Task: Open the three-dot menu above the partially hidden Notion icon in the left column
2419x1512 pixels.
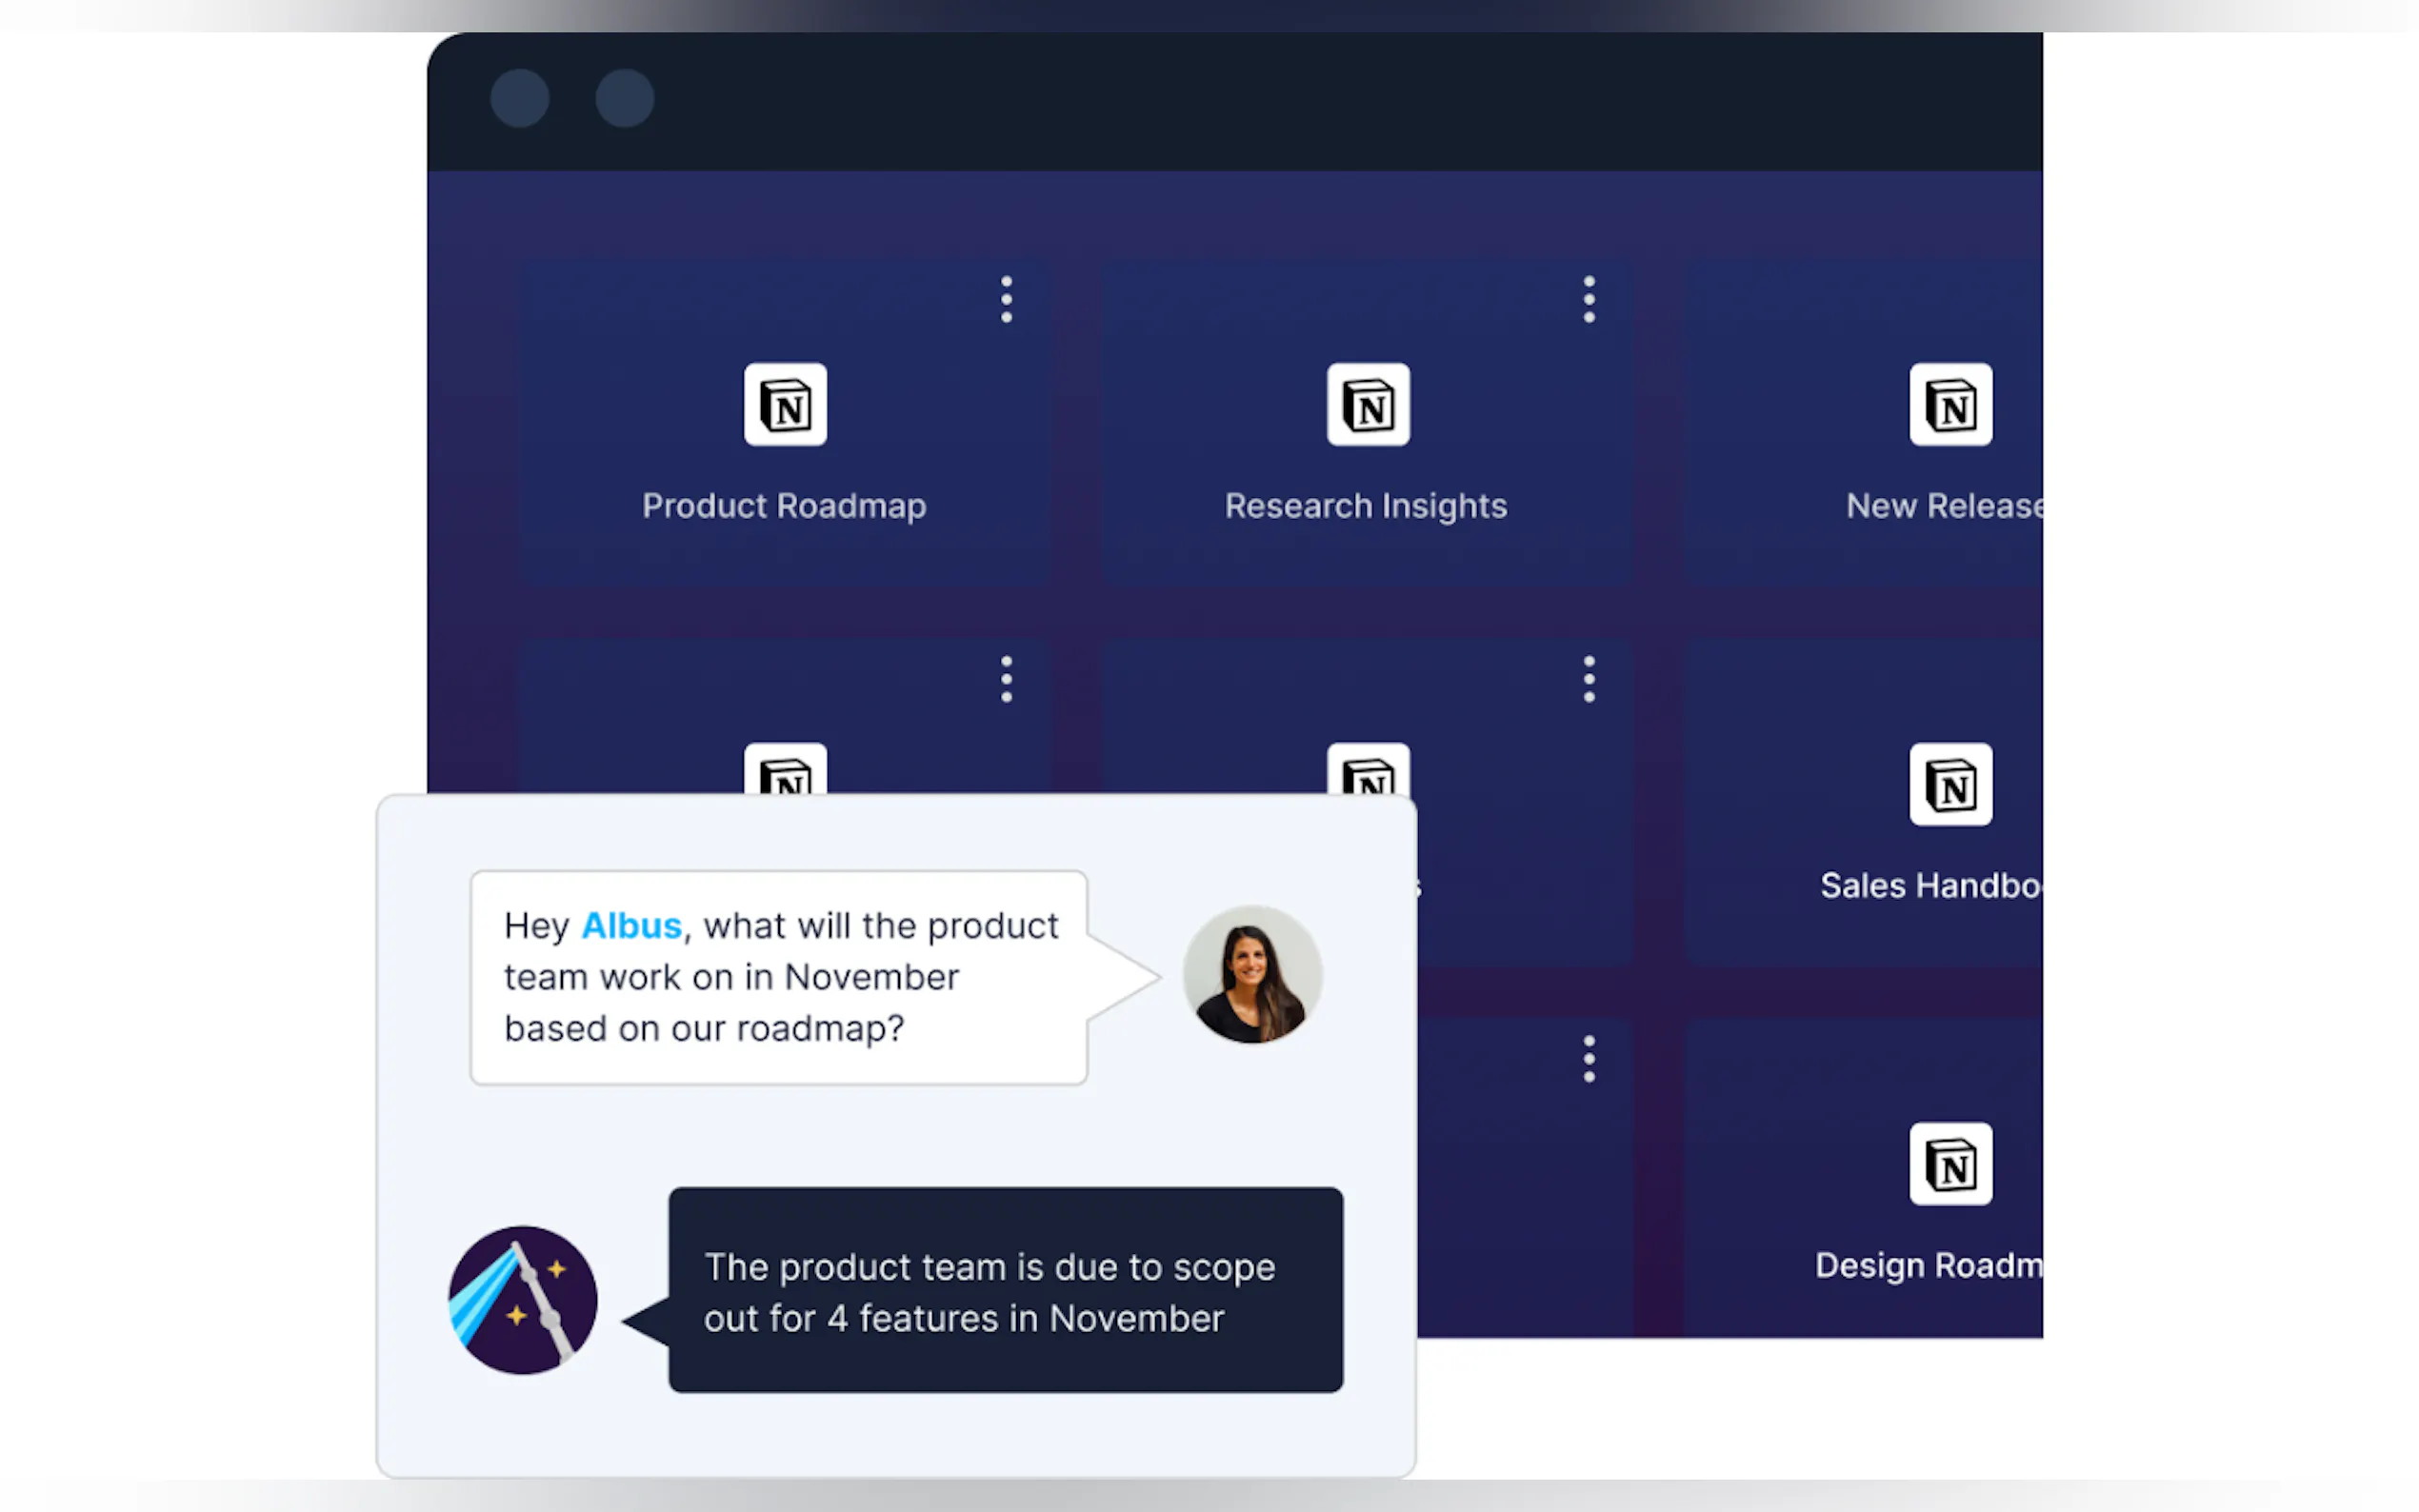Action: coord(1006,679)
